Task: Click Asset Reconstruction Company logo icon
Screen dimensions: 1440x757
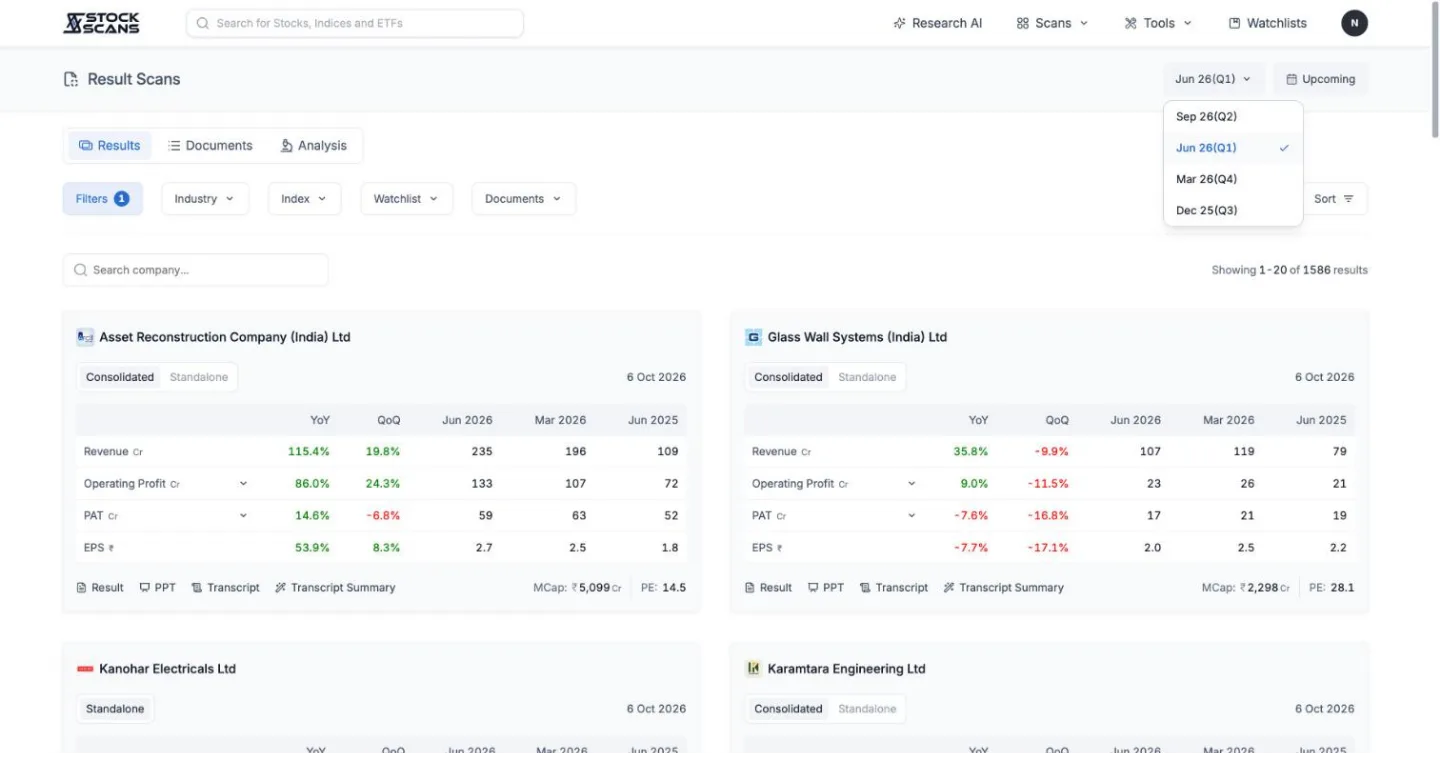Action: click(85, 337)
